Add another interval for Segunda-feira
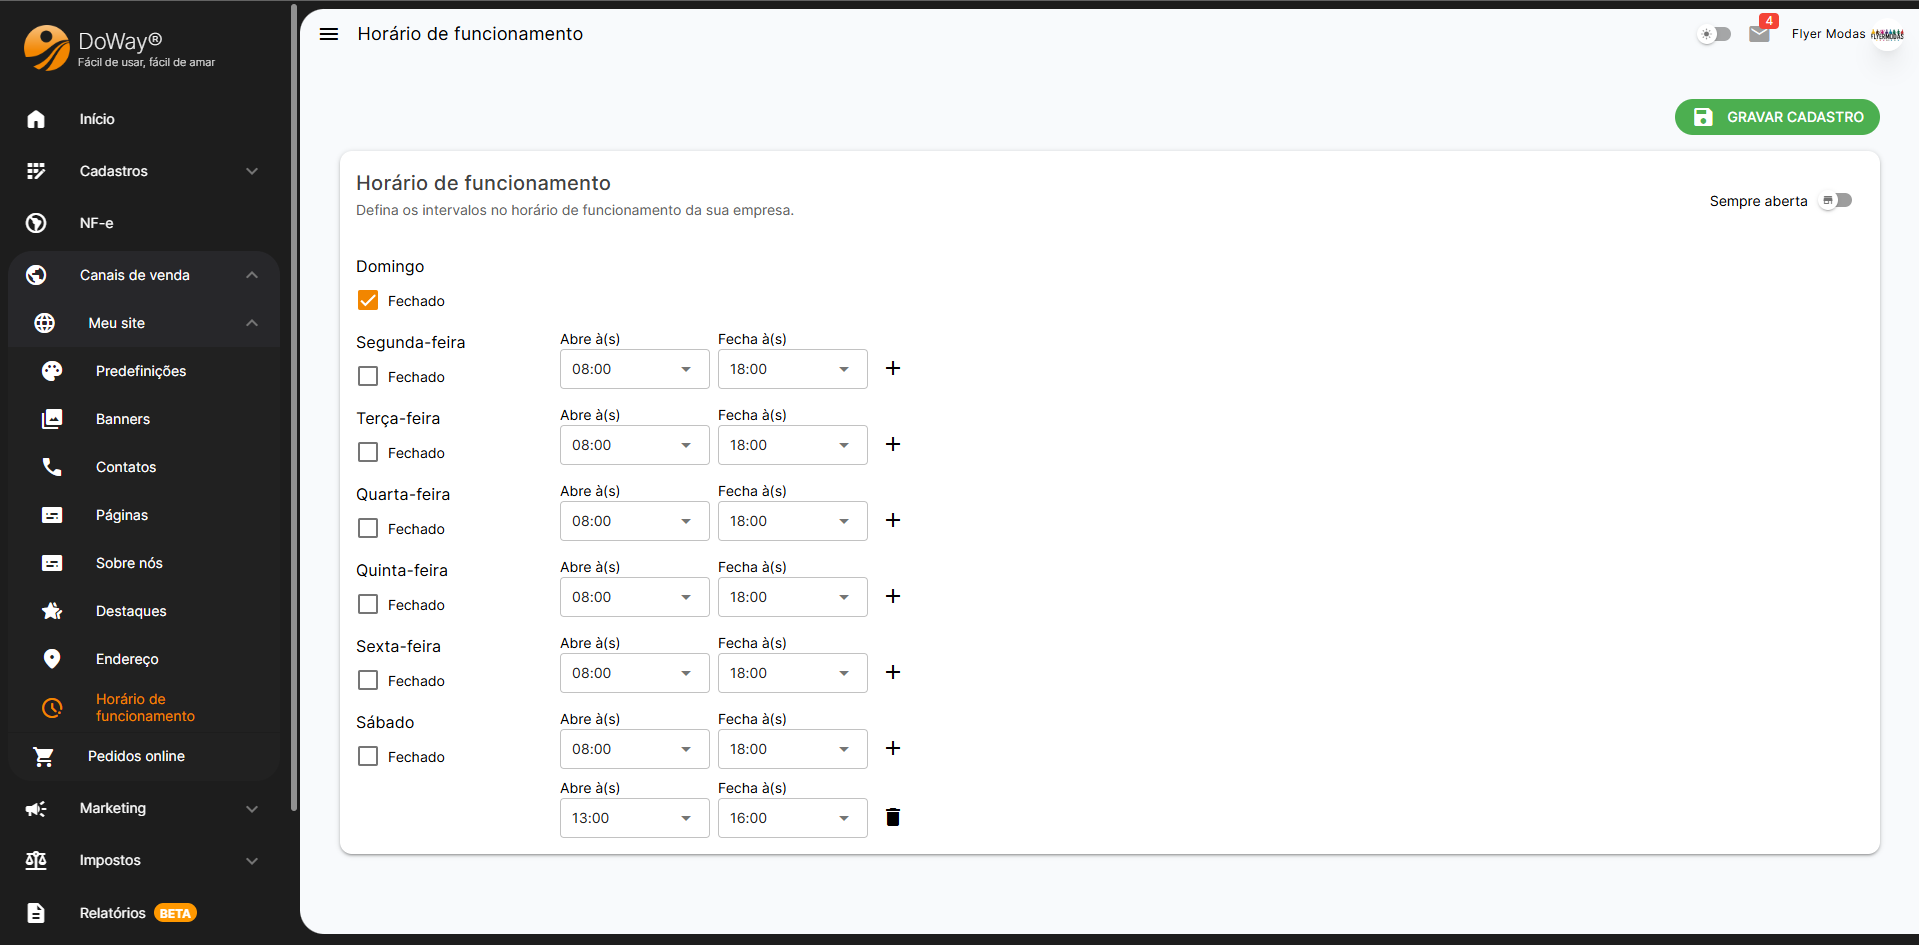 point(893,369)
